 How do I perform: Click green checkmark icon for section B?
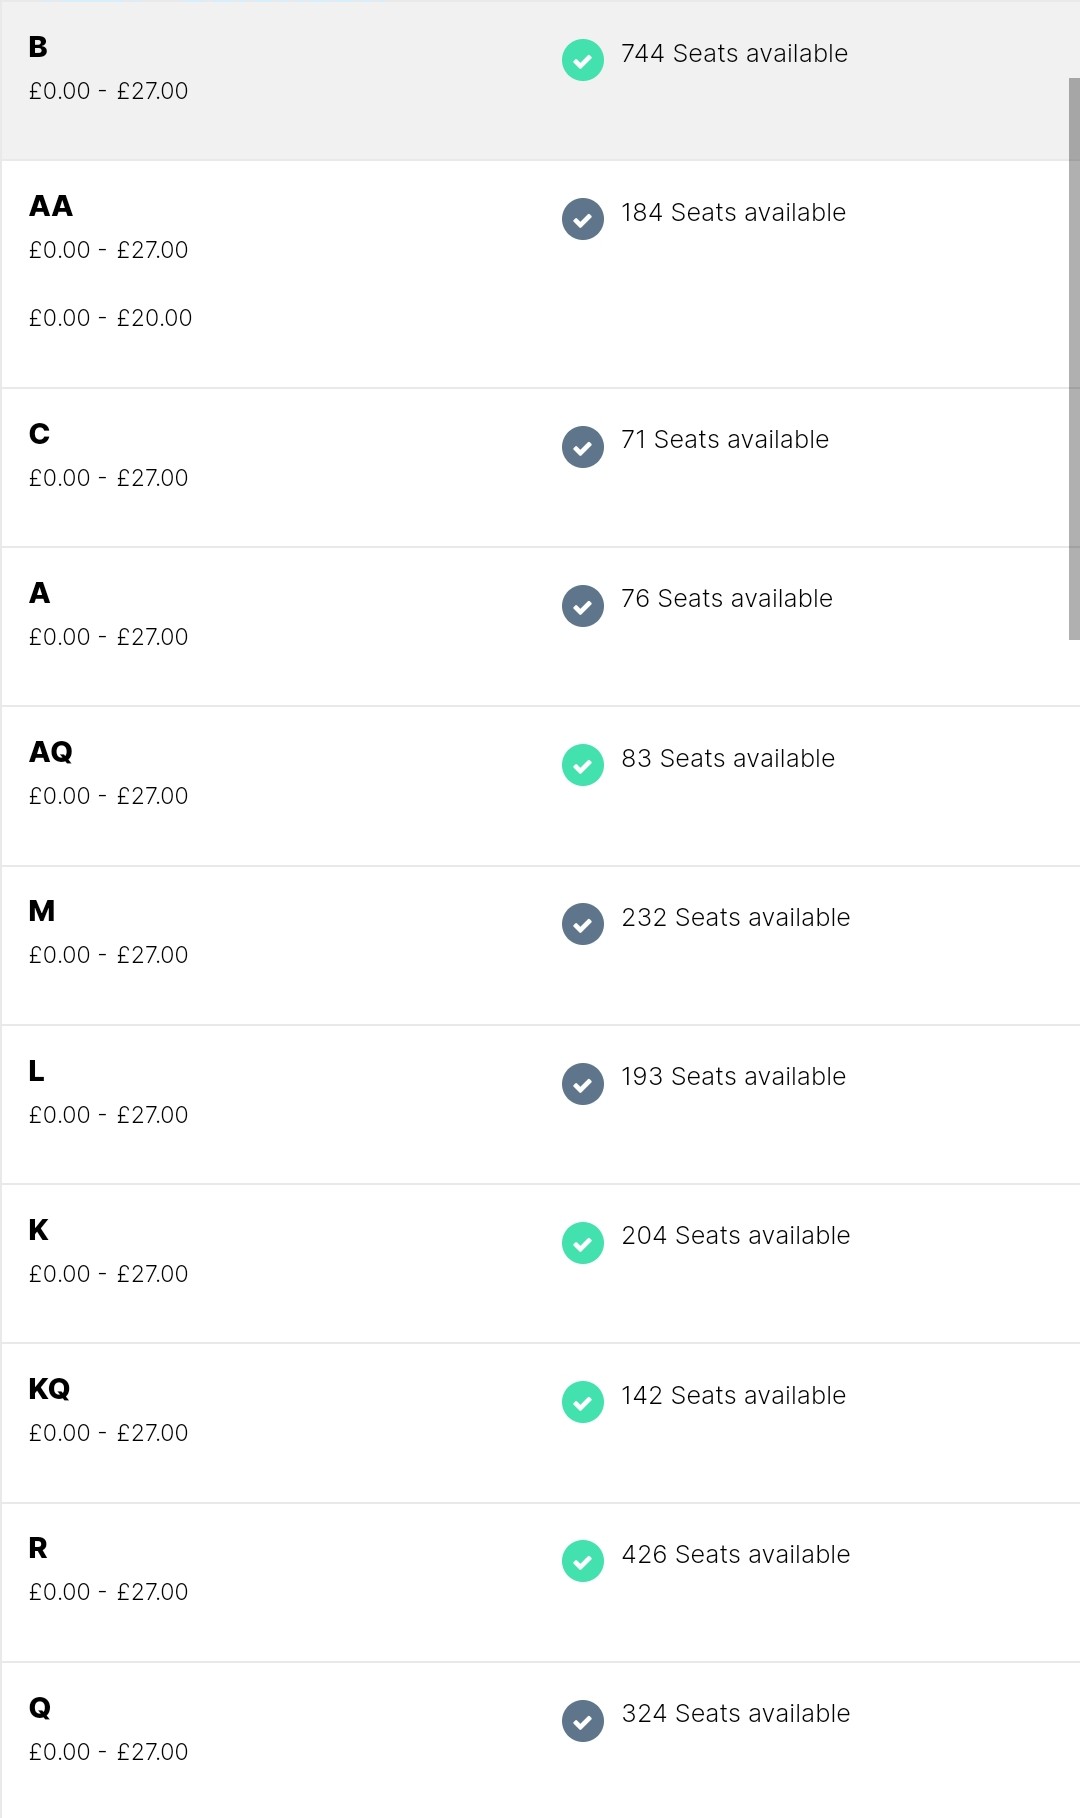pyautogui.click(x=583, y=60)
